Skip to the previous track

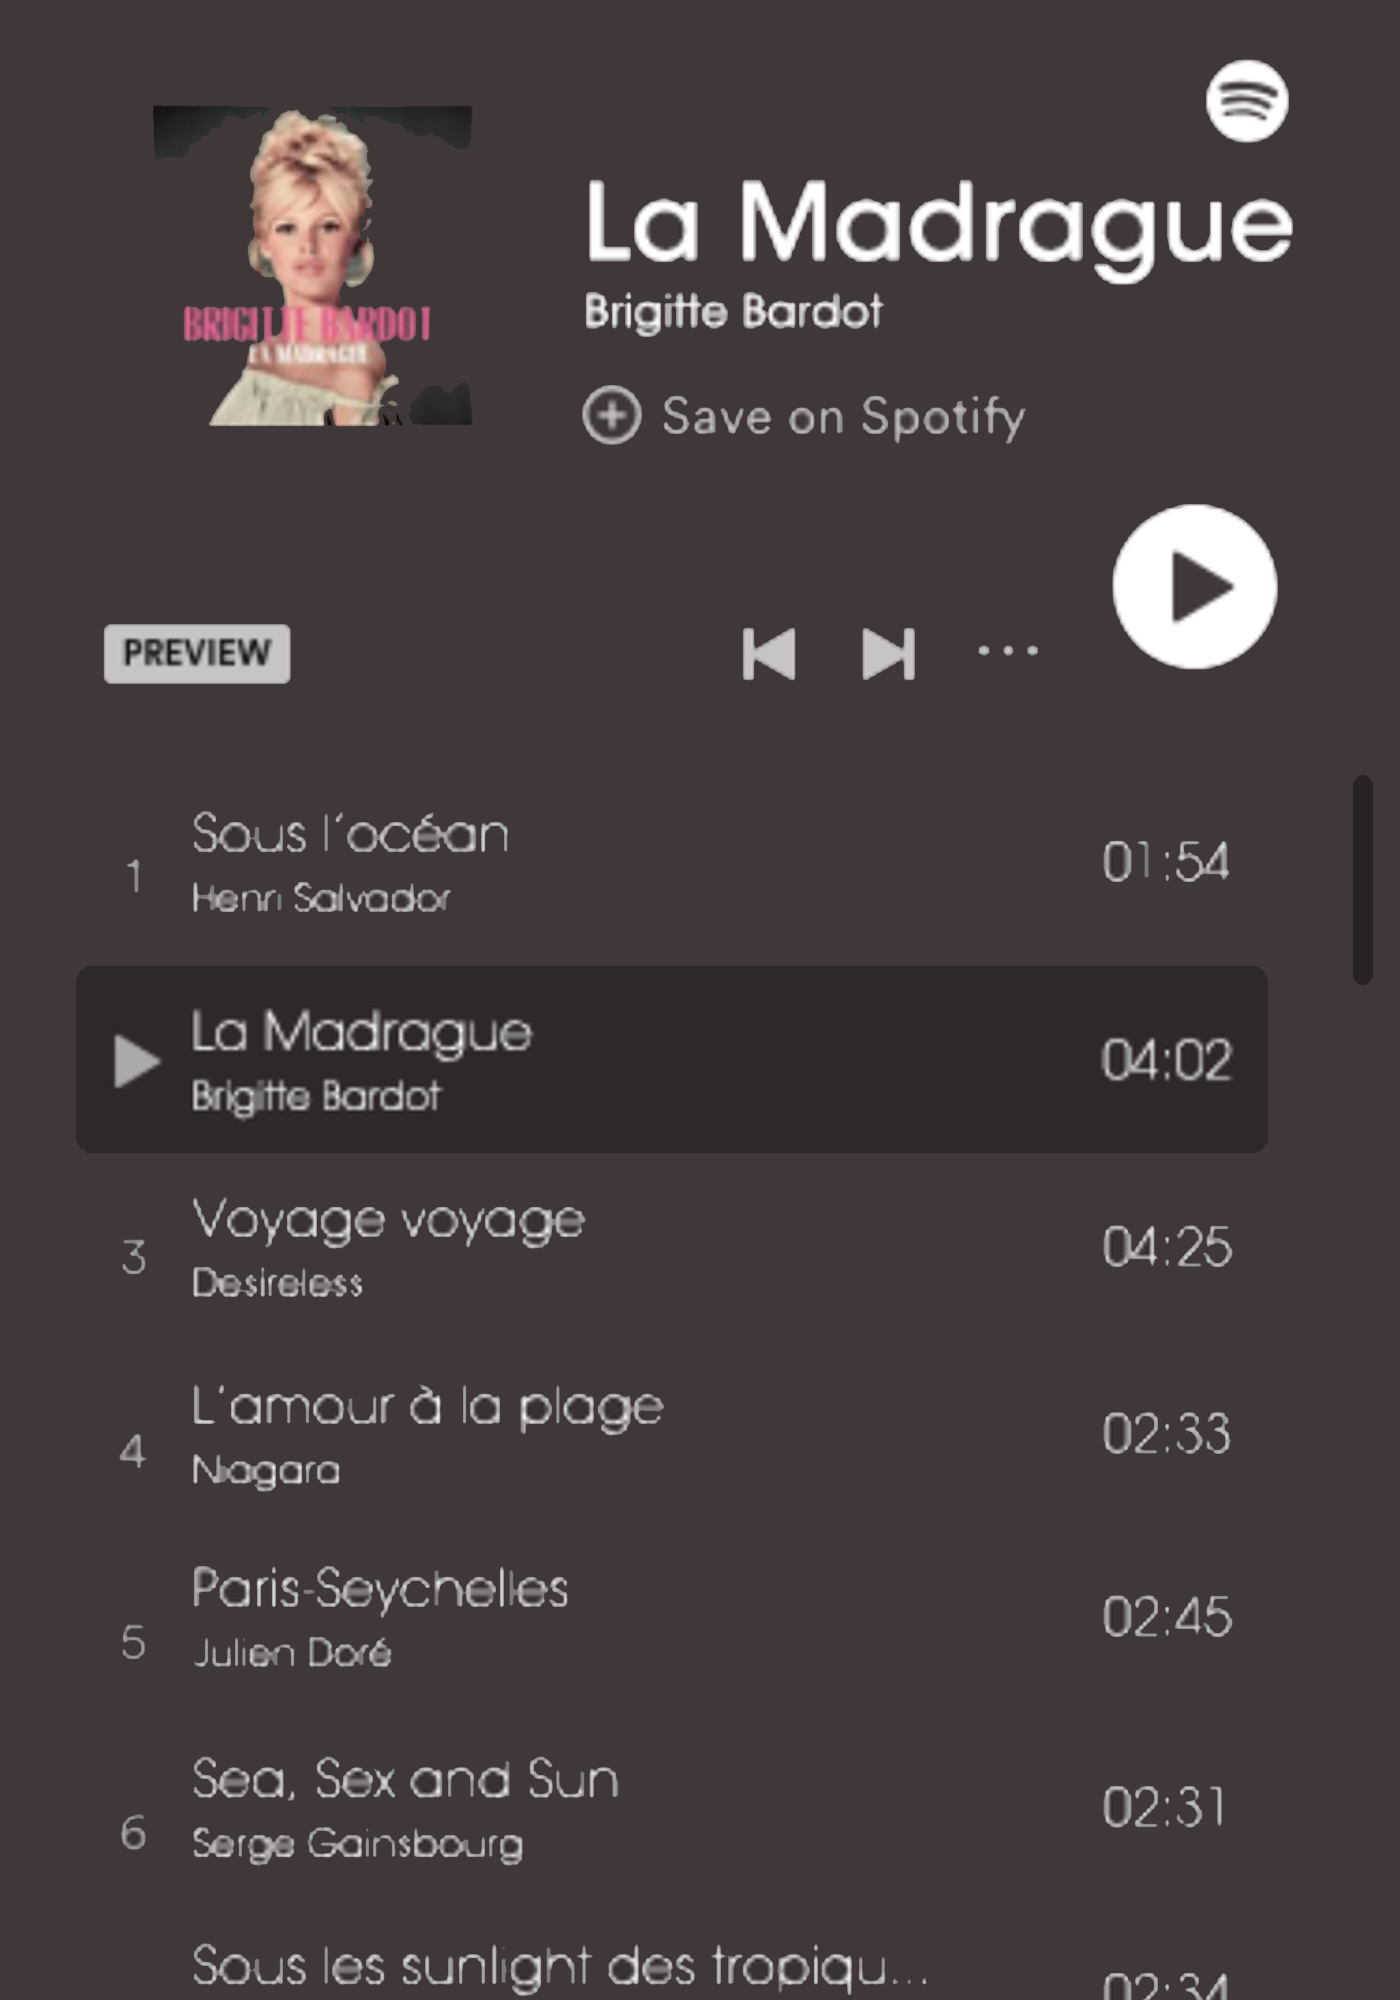769,654
